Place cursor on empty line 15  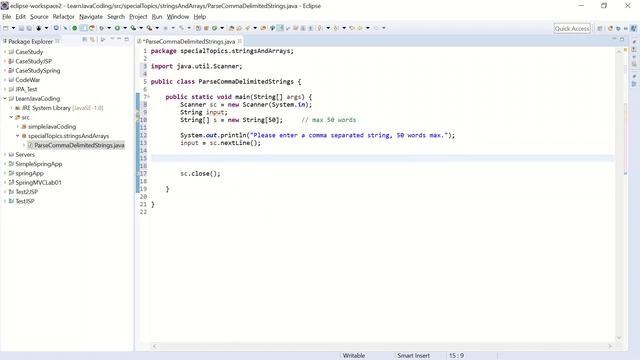382,158
